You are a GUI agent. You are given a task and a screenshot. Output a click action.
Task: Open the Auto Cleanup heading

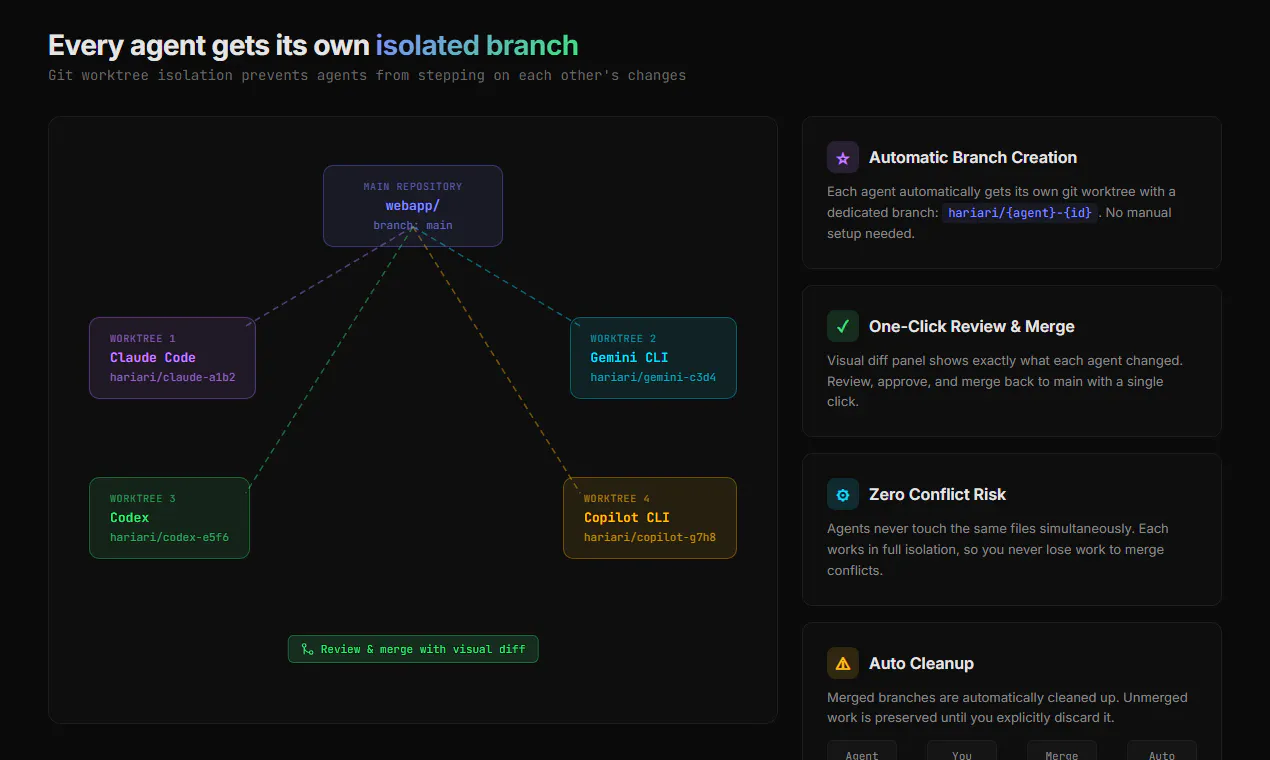tap(921, 664)
